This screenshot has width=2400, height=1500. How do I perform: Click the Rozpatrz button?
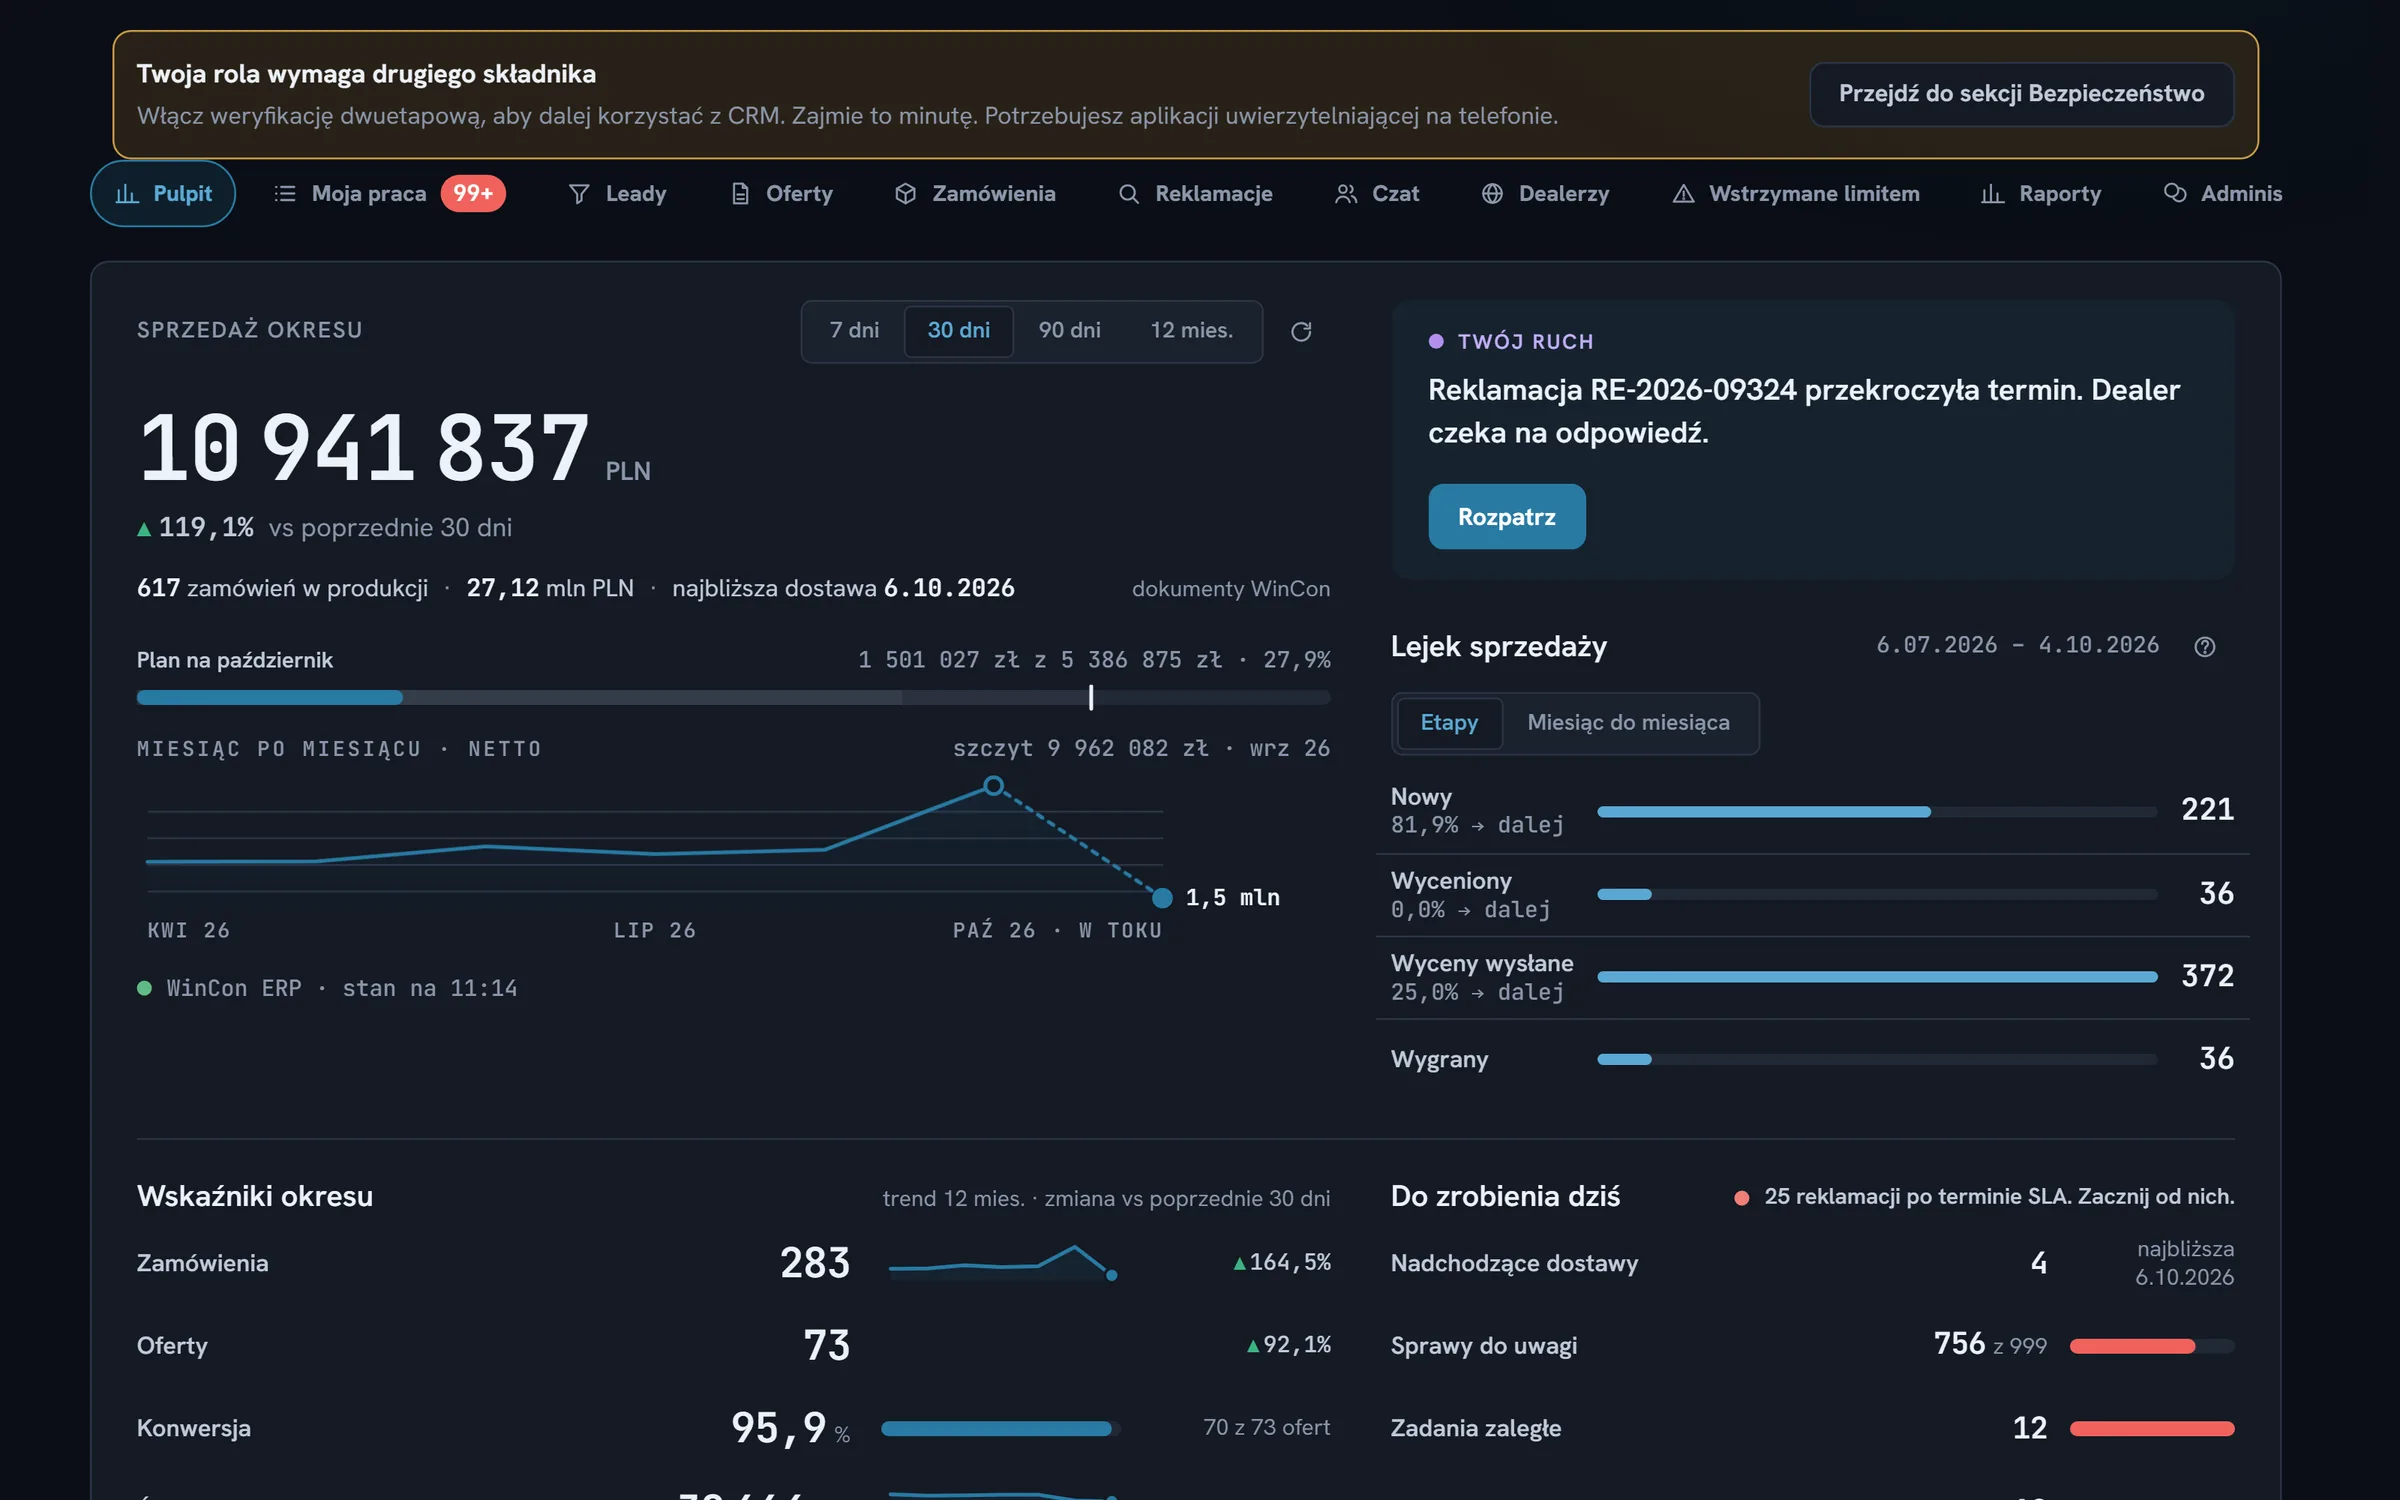1506,517
